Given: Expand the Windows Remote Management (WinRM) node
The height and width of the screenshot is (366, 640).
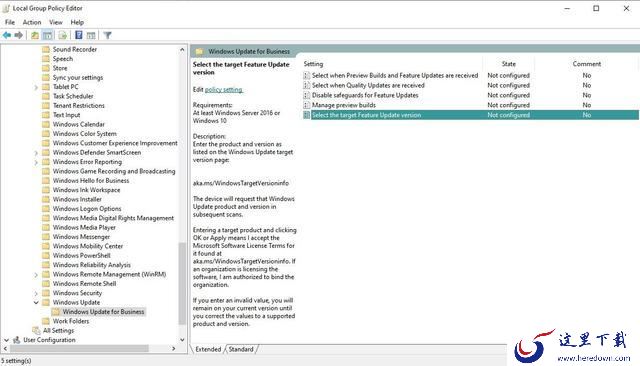Looking at the screenshot, I should (x=36, y=275).
